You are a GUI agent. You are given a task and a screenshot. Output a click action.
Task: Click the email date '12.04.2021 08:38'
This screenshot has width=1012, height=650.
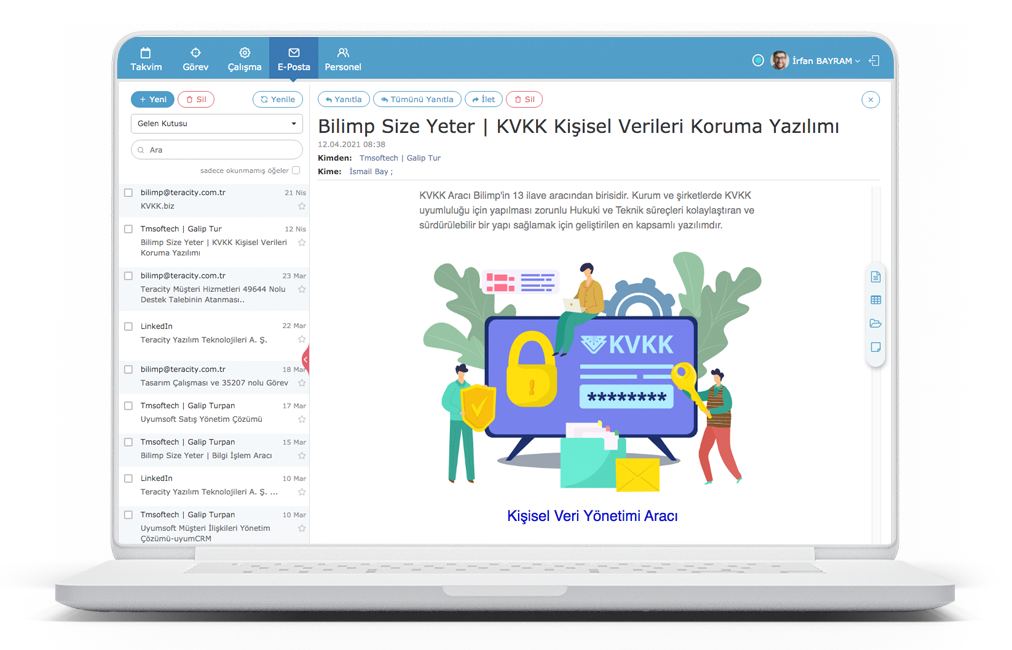tap(351, 145)
